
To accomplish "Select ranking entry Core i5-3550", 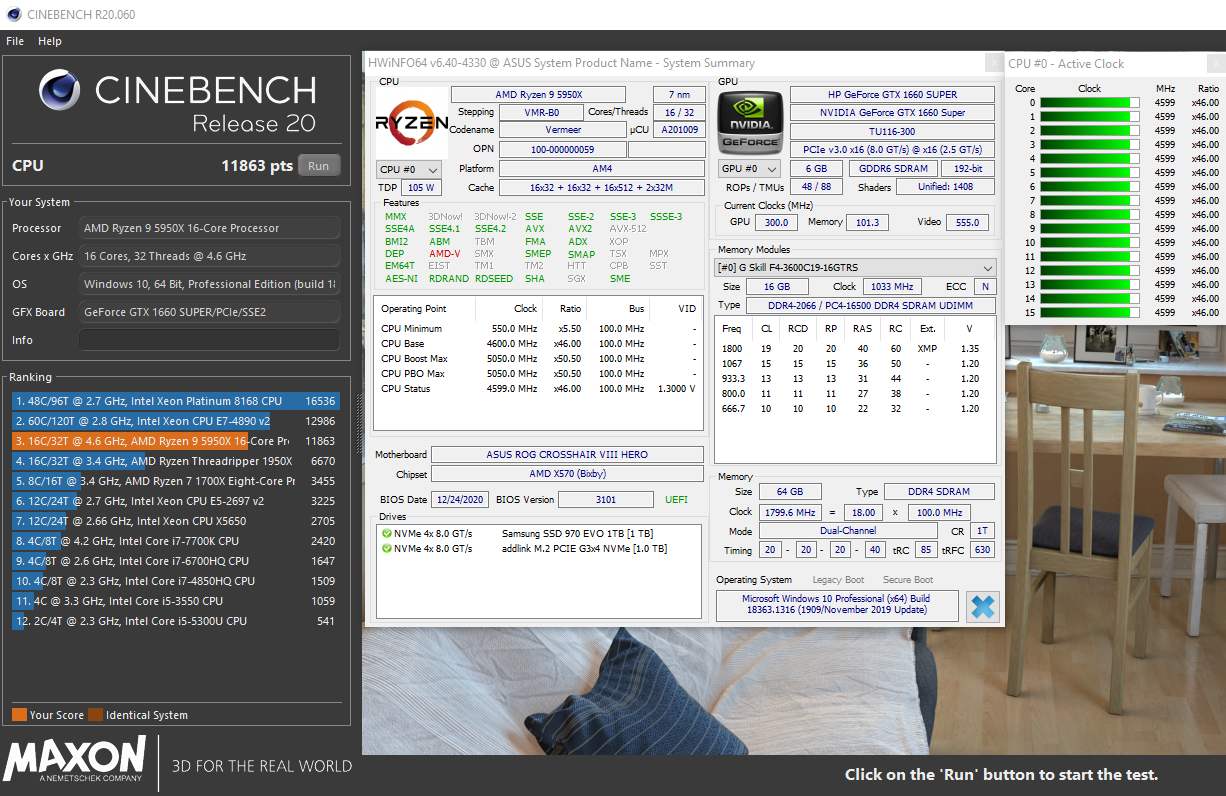I will pyautogui.click(x=176, y=601).
